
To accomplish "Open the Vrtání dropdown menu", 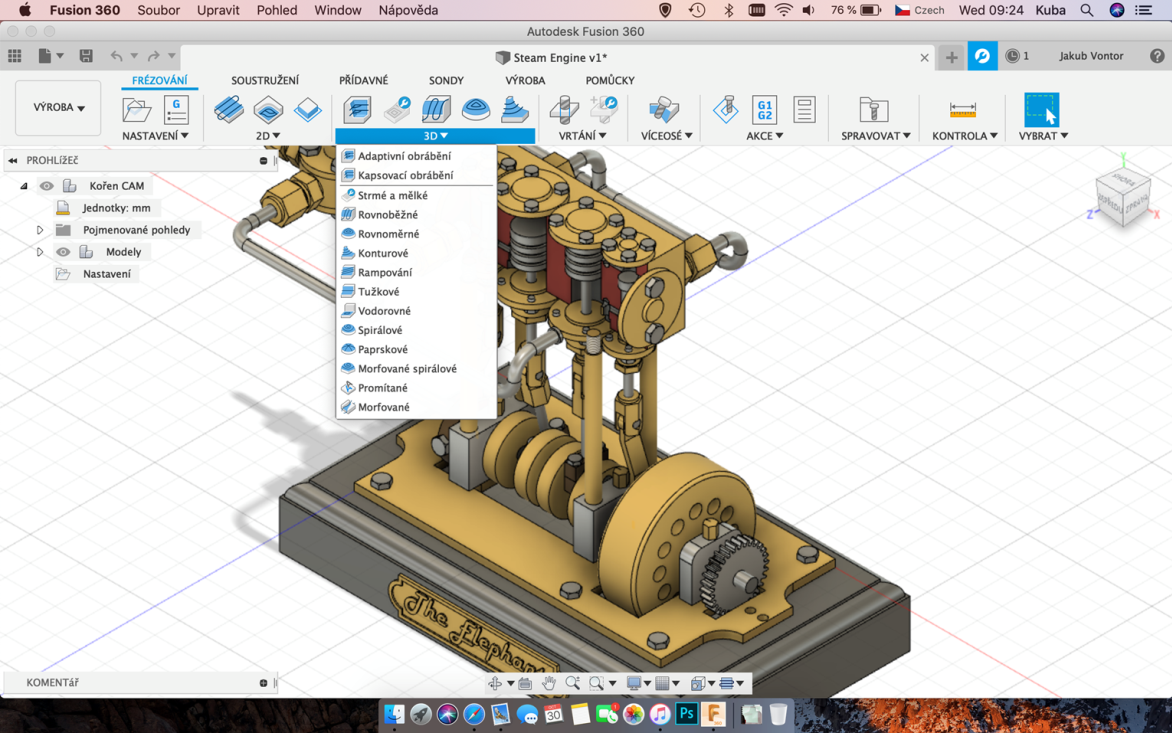I will (582, 136).
